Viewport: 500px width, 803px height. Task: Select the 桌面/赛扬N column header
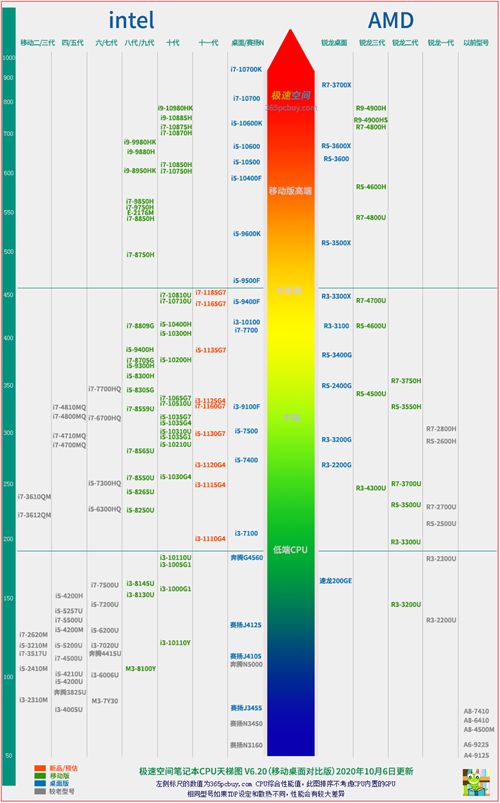[247, 43]
